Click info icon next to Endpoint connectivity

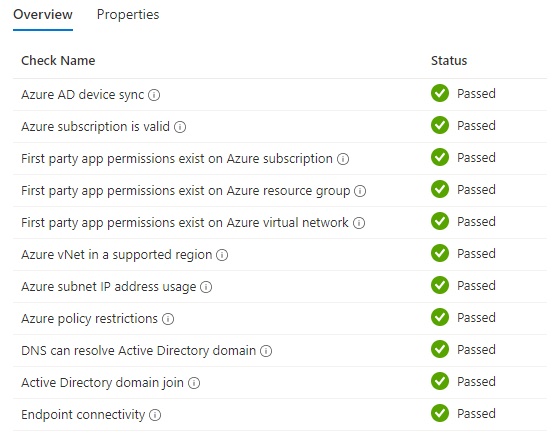click(155, 415)
